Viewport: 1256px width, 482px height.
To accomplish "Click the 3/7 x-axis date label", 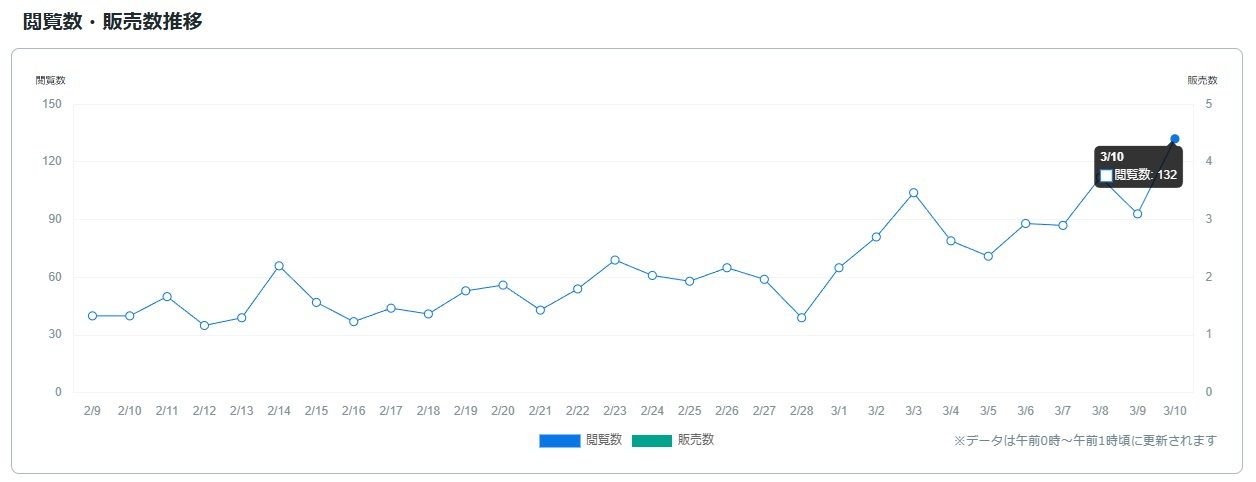I will tap(1063, 411).
